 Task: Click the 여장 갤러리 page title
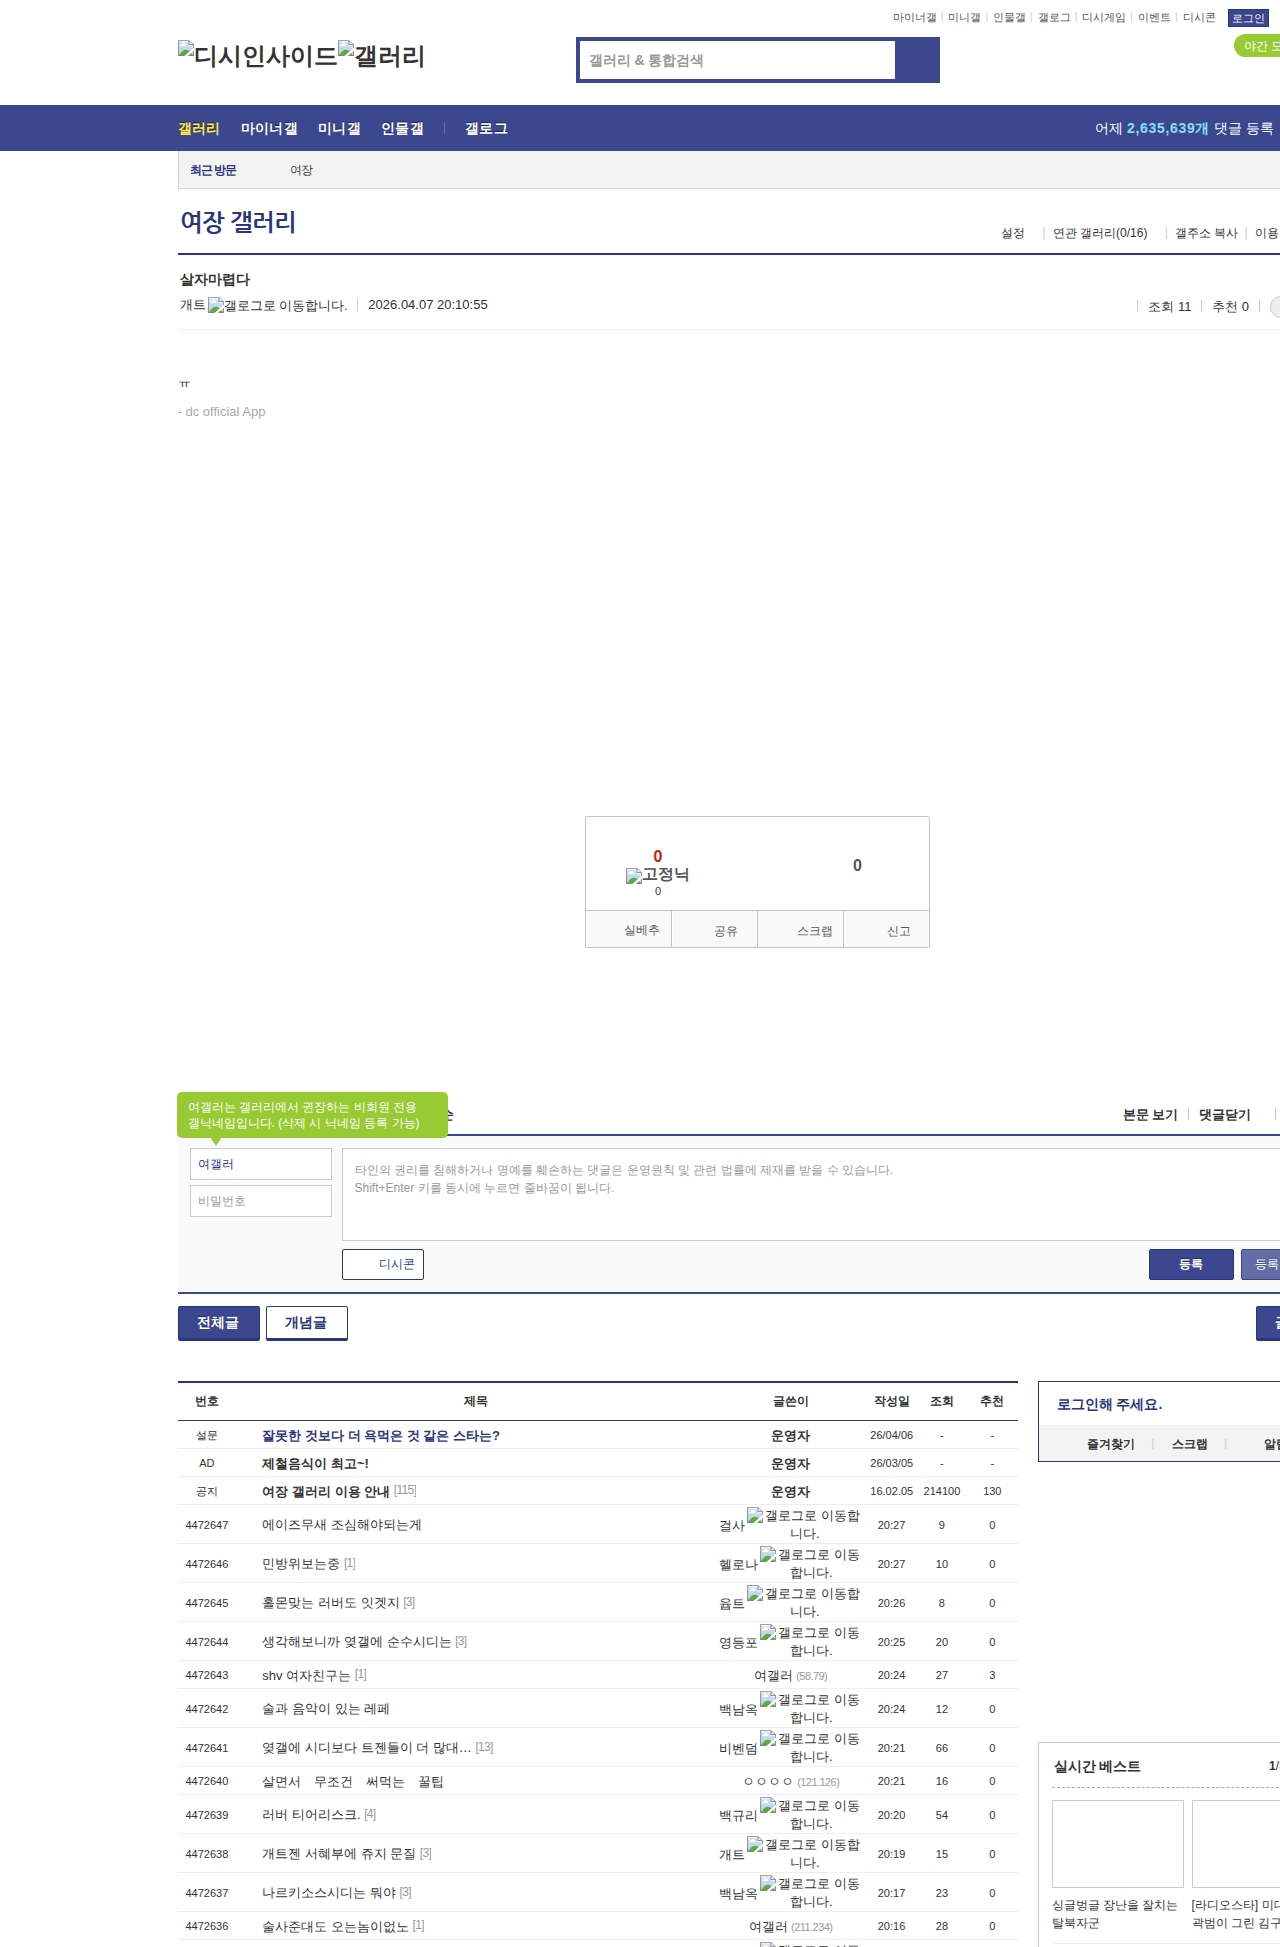pyautogui.click(x=238, y=222)
